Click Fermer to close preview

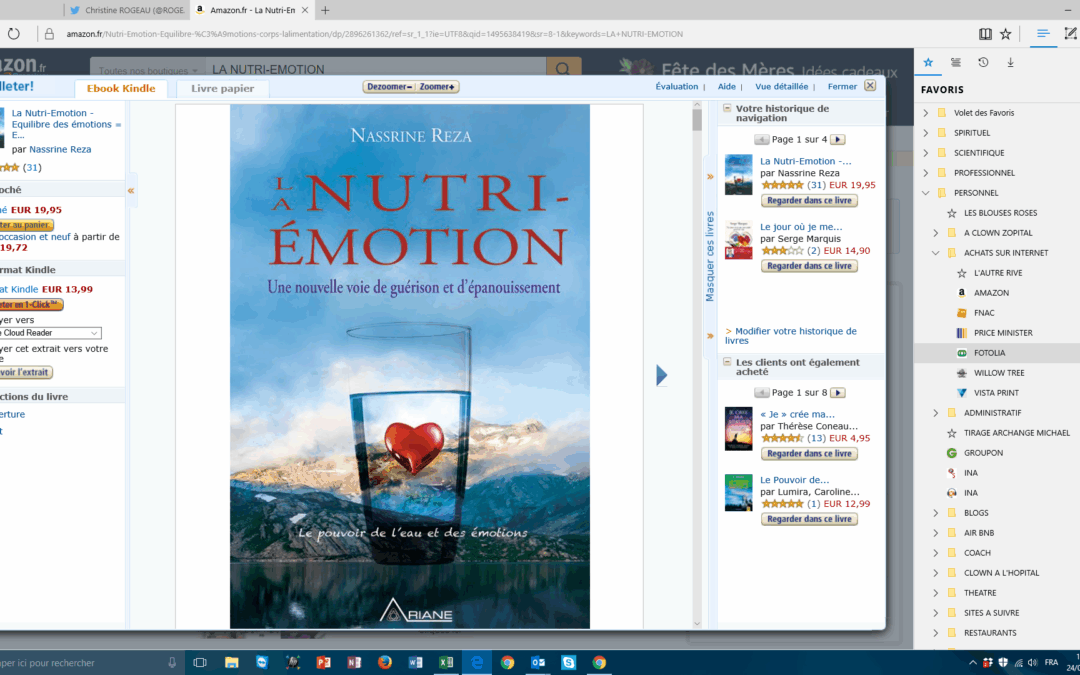tap(842, 87)
